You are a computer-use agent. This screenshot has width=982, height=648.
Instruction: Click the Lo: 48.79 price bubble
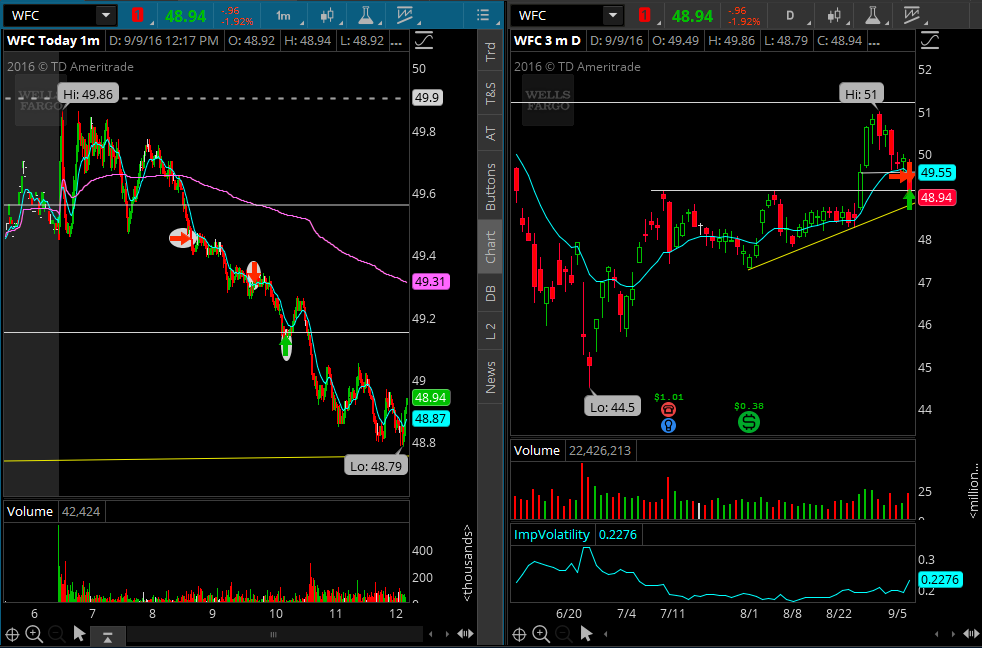click(x=376, y=466)
